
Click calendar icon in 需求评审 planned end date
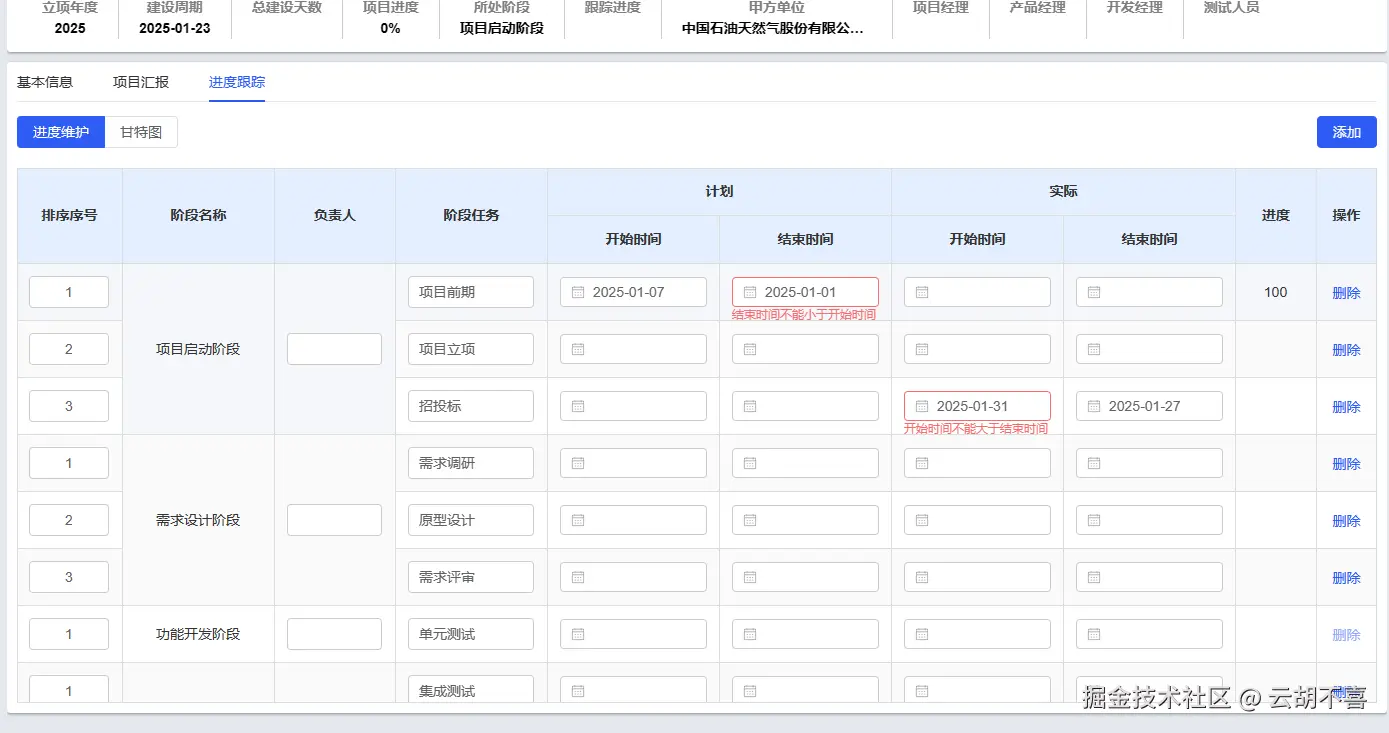pos(750,577)
